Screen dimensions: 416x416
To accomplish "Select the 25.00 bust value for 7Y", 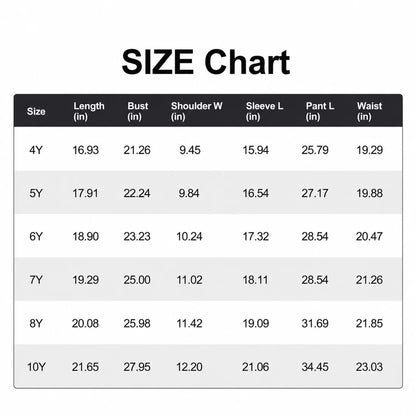I will point(137,280).
